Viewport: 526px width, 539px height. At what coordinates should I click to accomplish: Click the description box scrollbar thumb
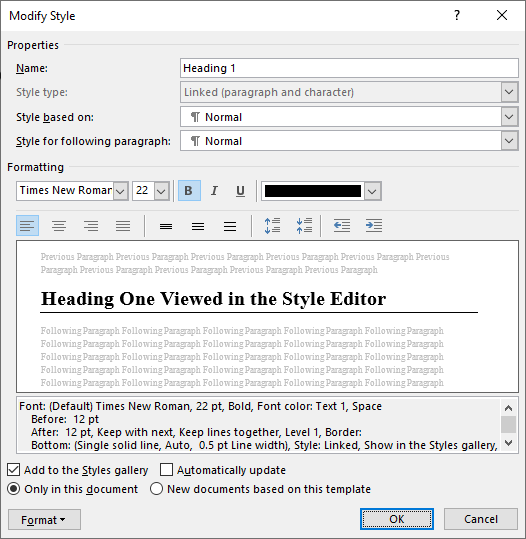(508, 425)
